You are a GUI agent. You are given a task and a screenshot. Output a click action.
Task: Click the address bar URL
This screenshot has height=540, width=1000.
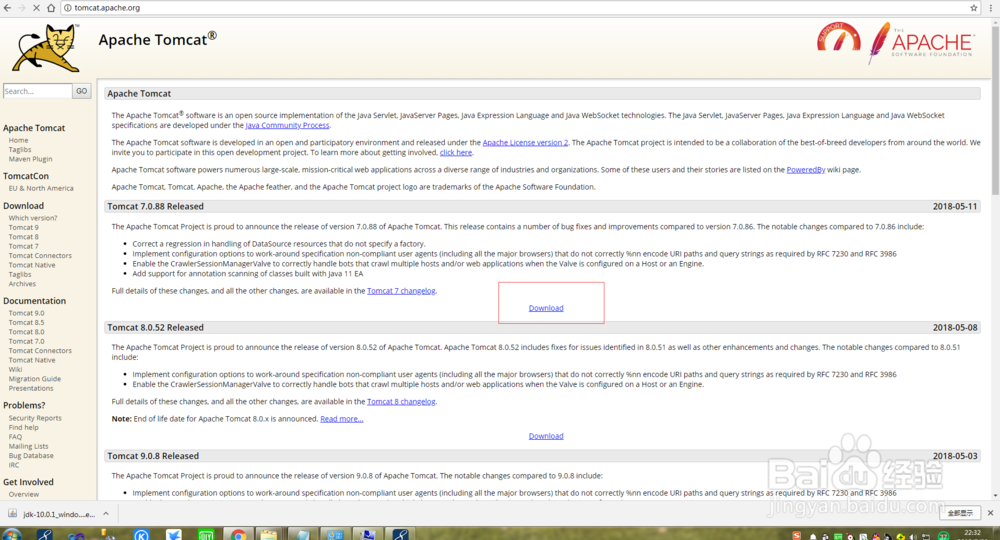pyautogui.click(x=107, y=8)
